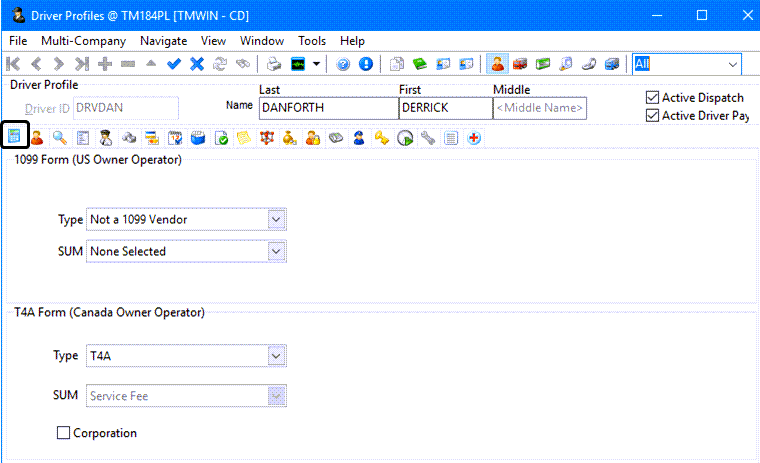Open the Multi-Company menu

pos(83,41)
